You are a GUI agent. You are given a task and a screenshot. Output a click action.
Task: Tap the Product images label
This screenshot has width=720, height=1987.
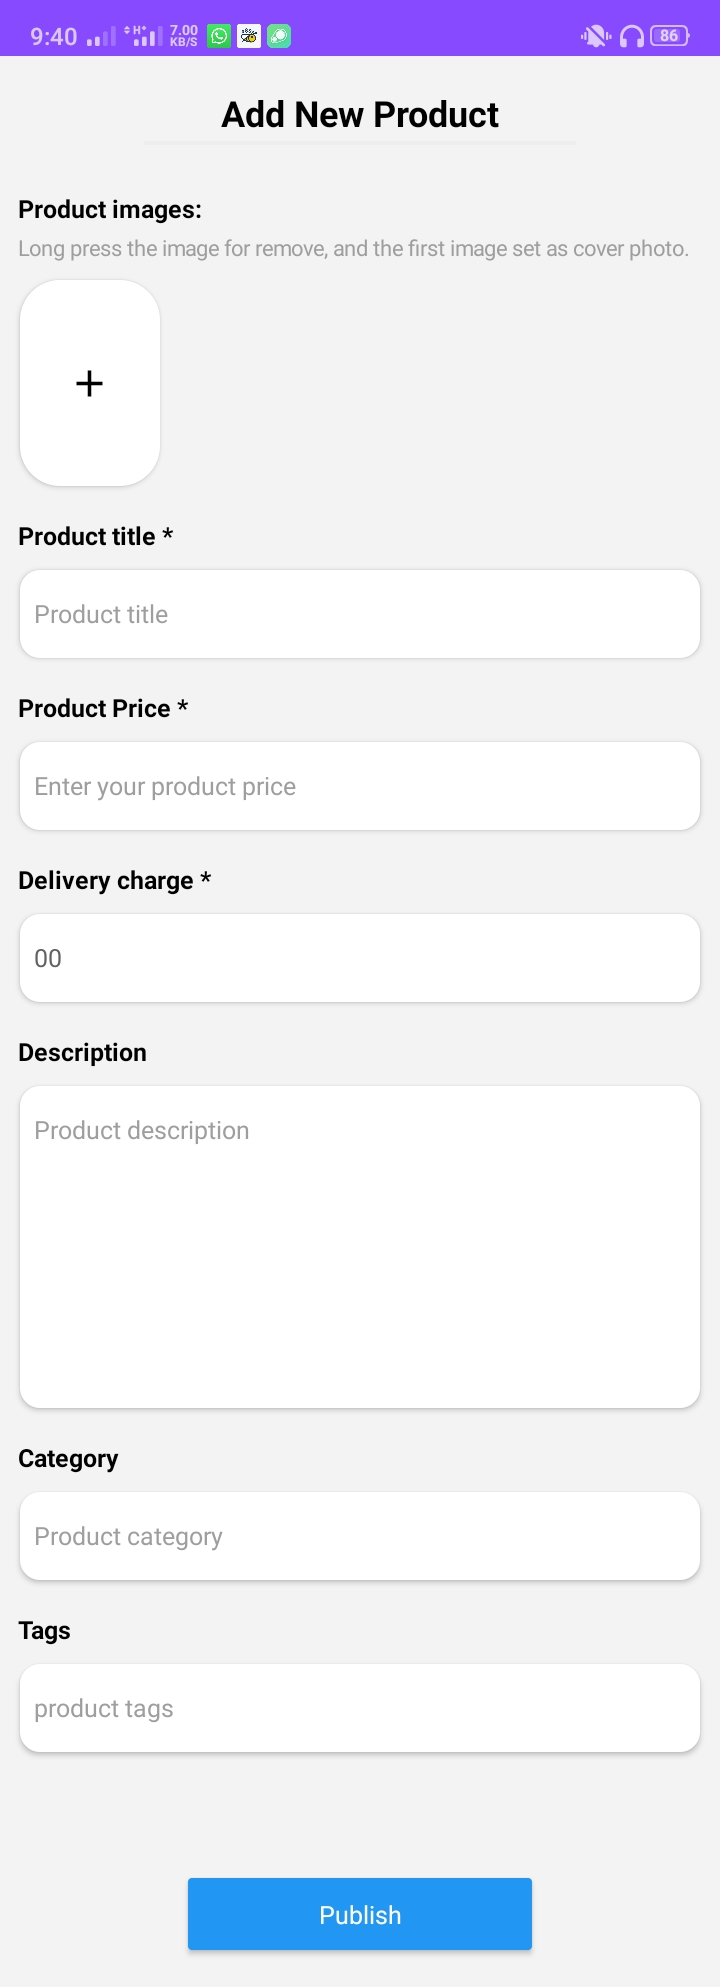pos(110,209)
